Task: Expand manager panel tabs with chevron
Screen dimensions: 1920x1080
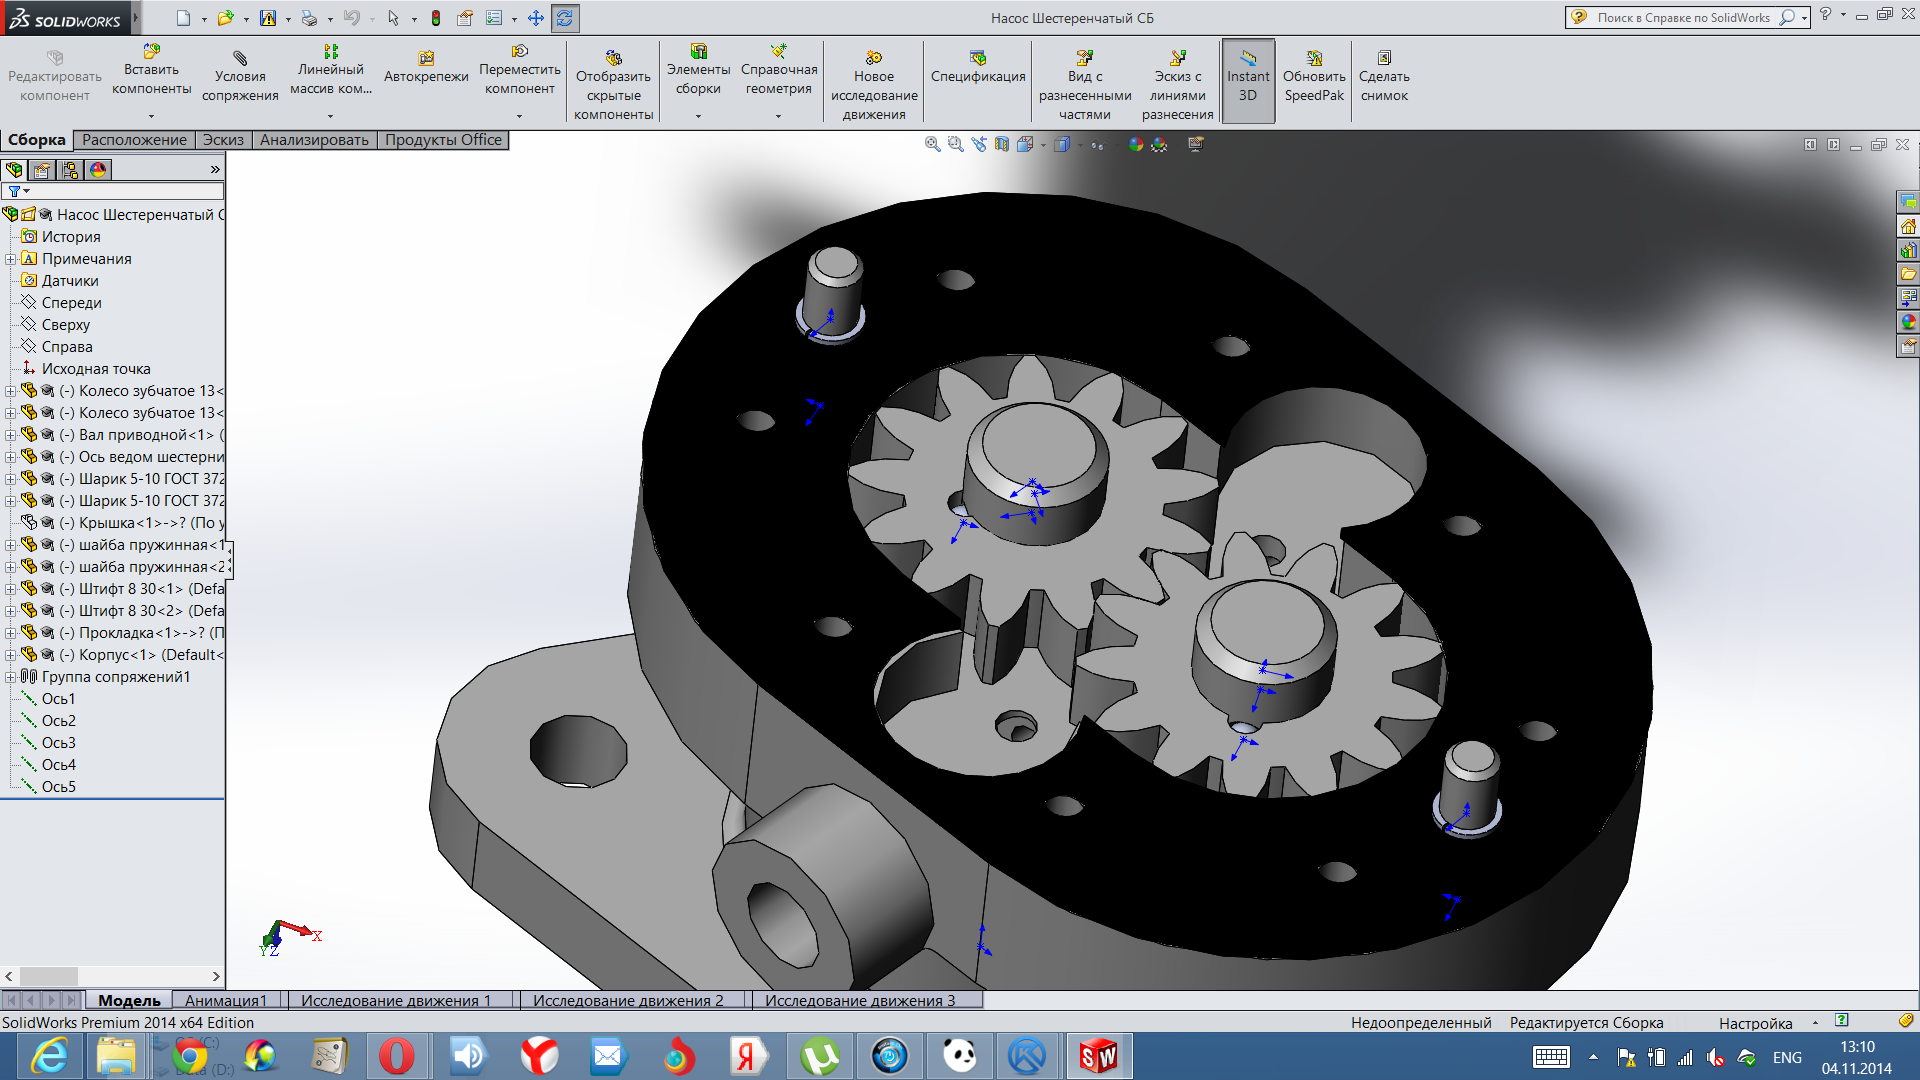Action: point(214,170)
